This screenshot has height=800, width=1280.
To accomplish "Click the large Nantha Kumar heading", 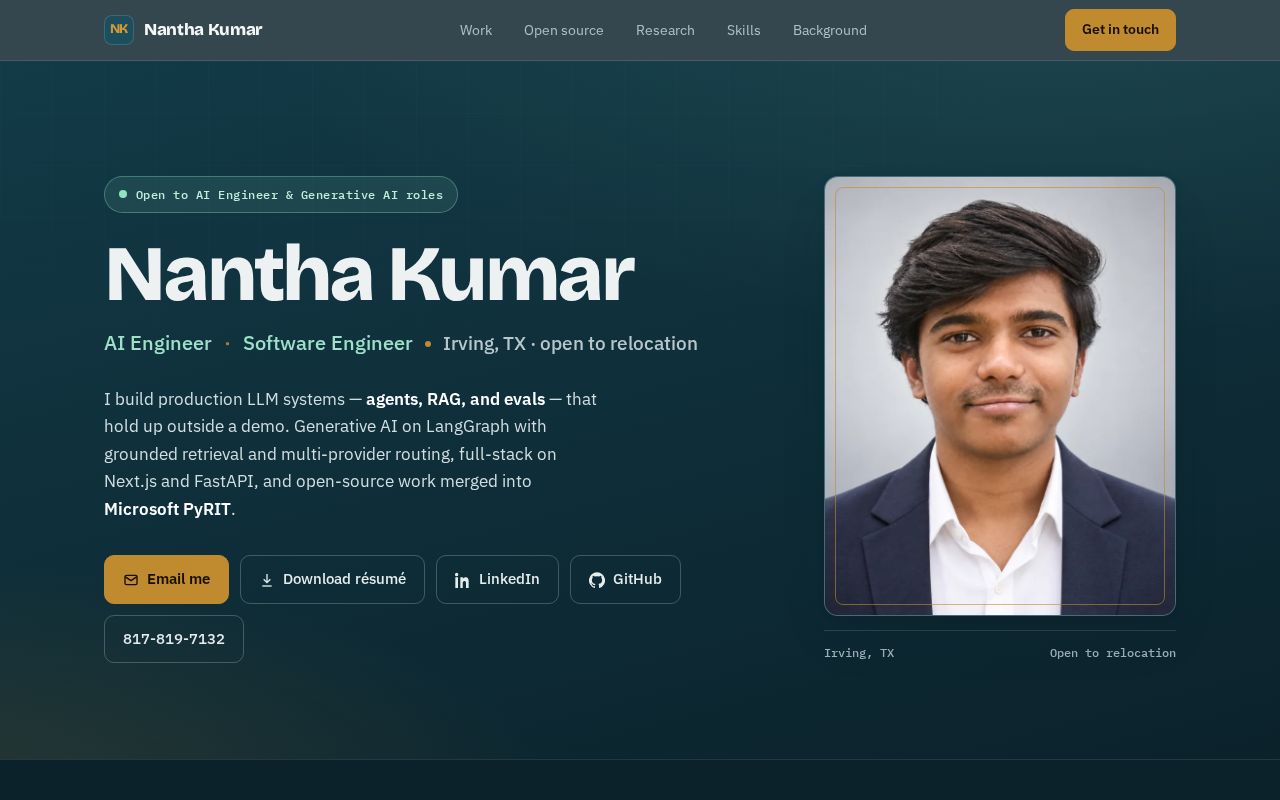I will pyautogui.click(x=369, y=274).
